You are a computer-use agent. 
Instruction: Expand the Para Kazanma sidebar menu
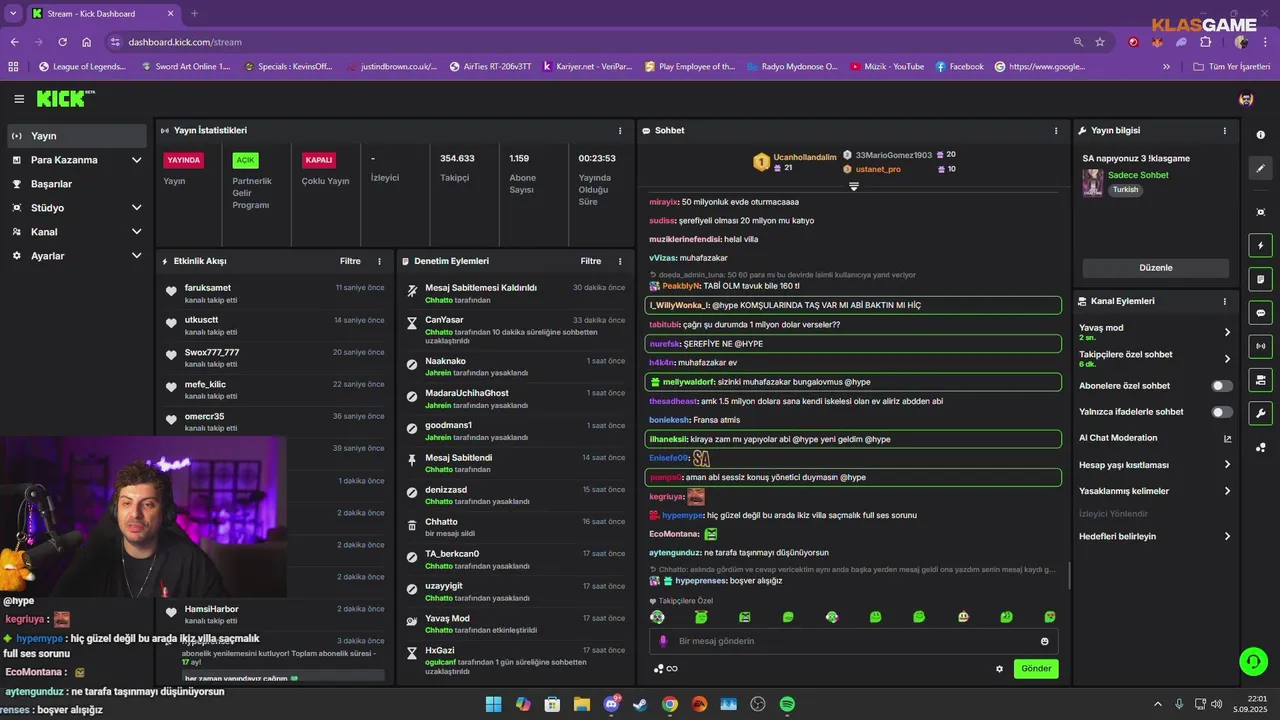tap(137, 160)
